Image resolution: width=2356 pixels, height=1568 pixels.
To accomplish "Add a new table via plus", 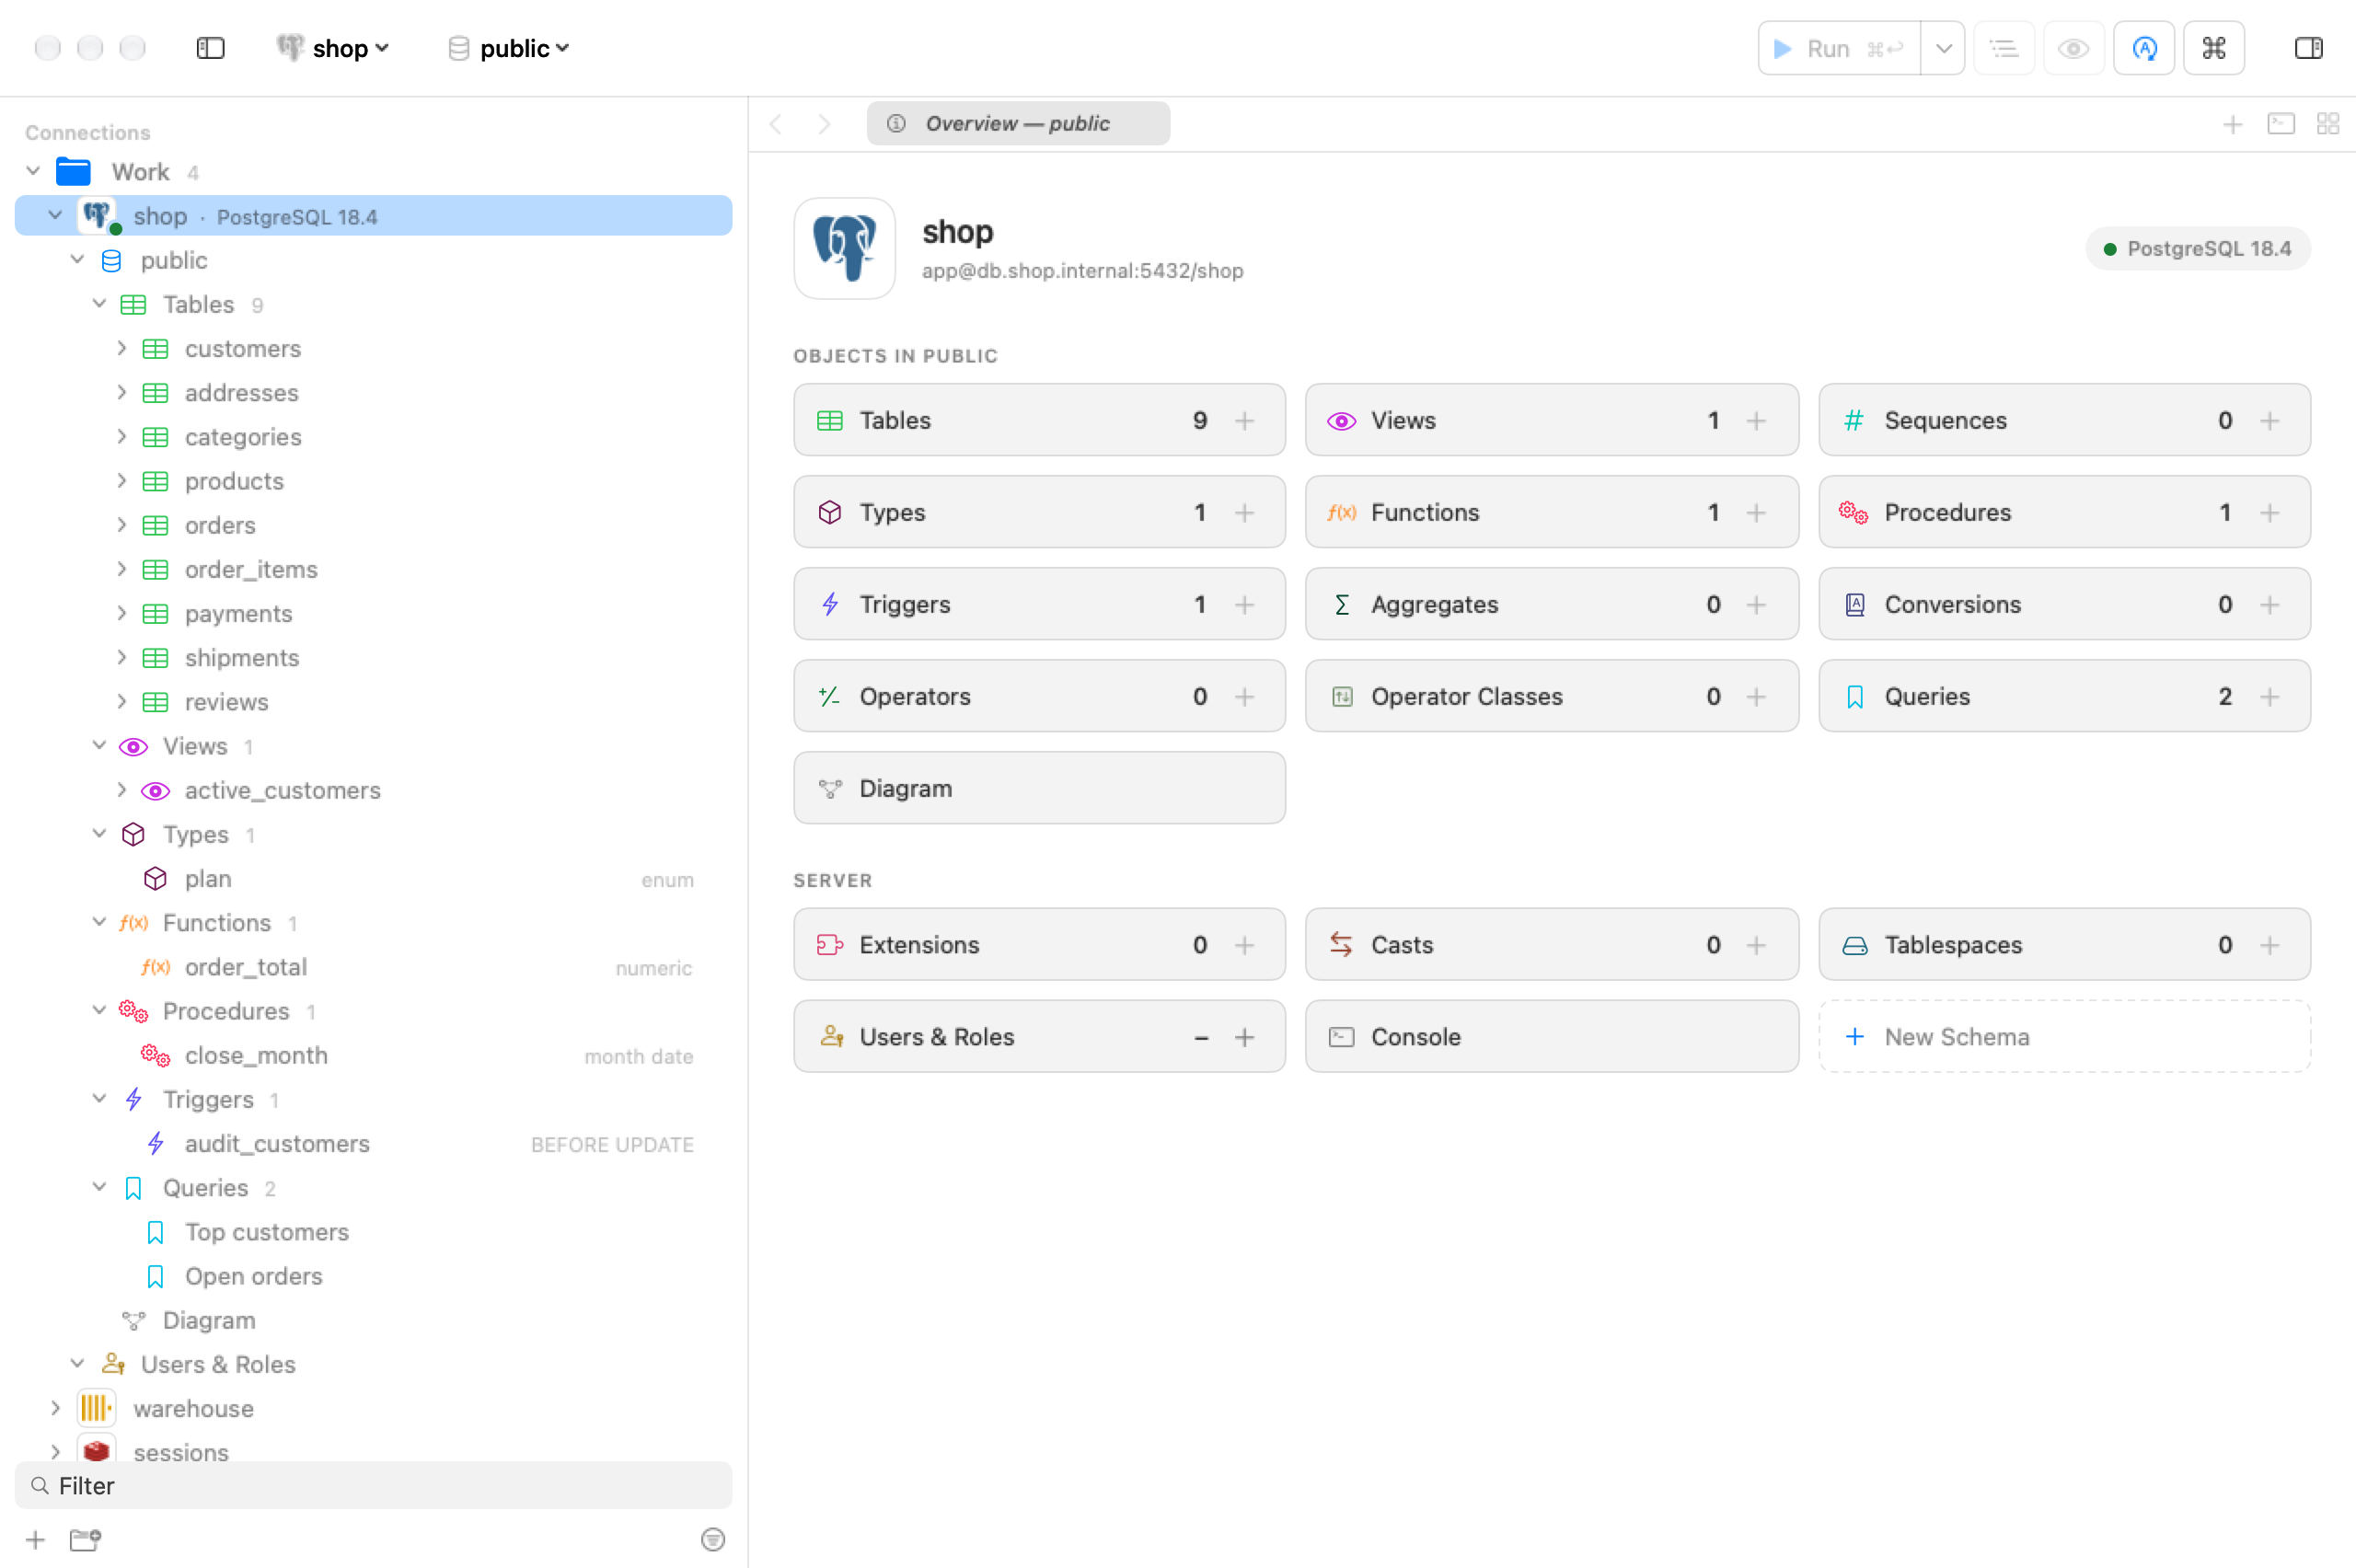I will [x=1244, y=420].
